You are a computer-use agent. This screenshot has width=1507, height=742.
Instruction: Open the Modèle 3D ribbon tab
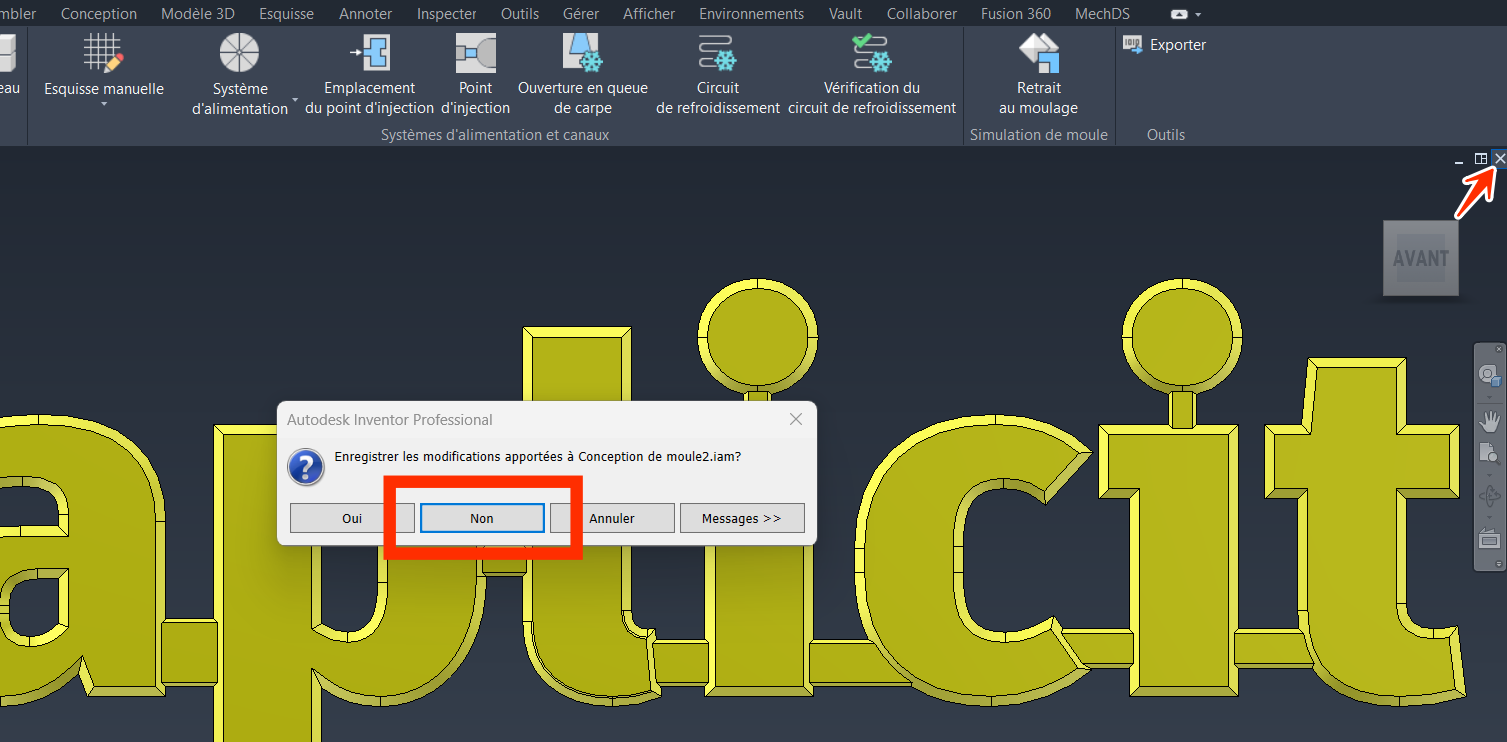198,14
